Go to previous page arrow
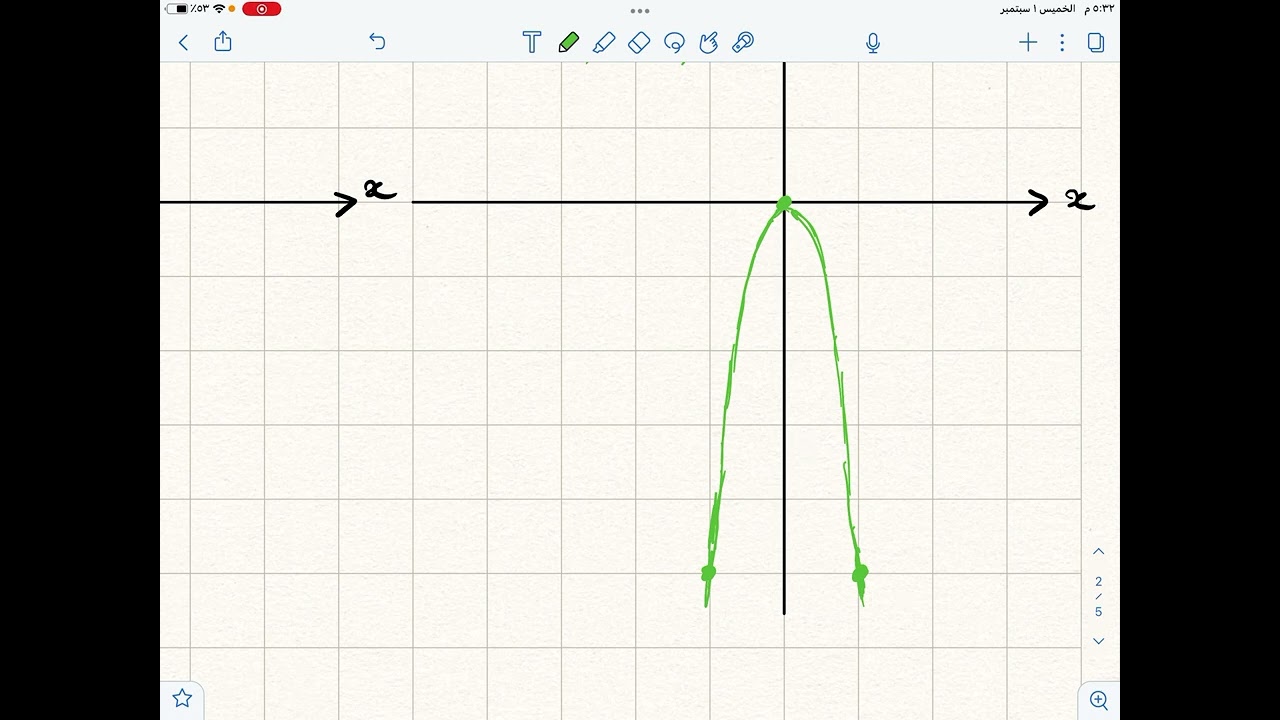This screenshot has height=720, width=1280. [x=1098, y=552]
